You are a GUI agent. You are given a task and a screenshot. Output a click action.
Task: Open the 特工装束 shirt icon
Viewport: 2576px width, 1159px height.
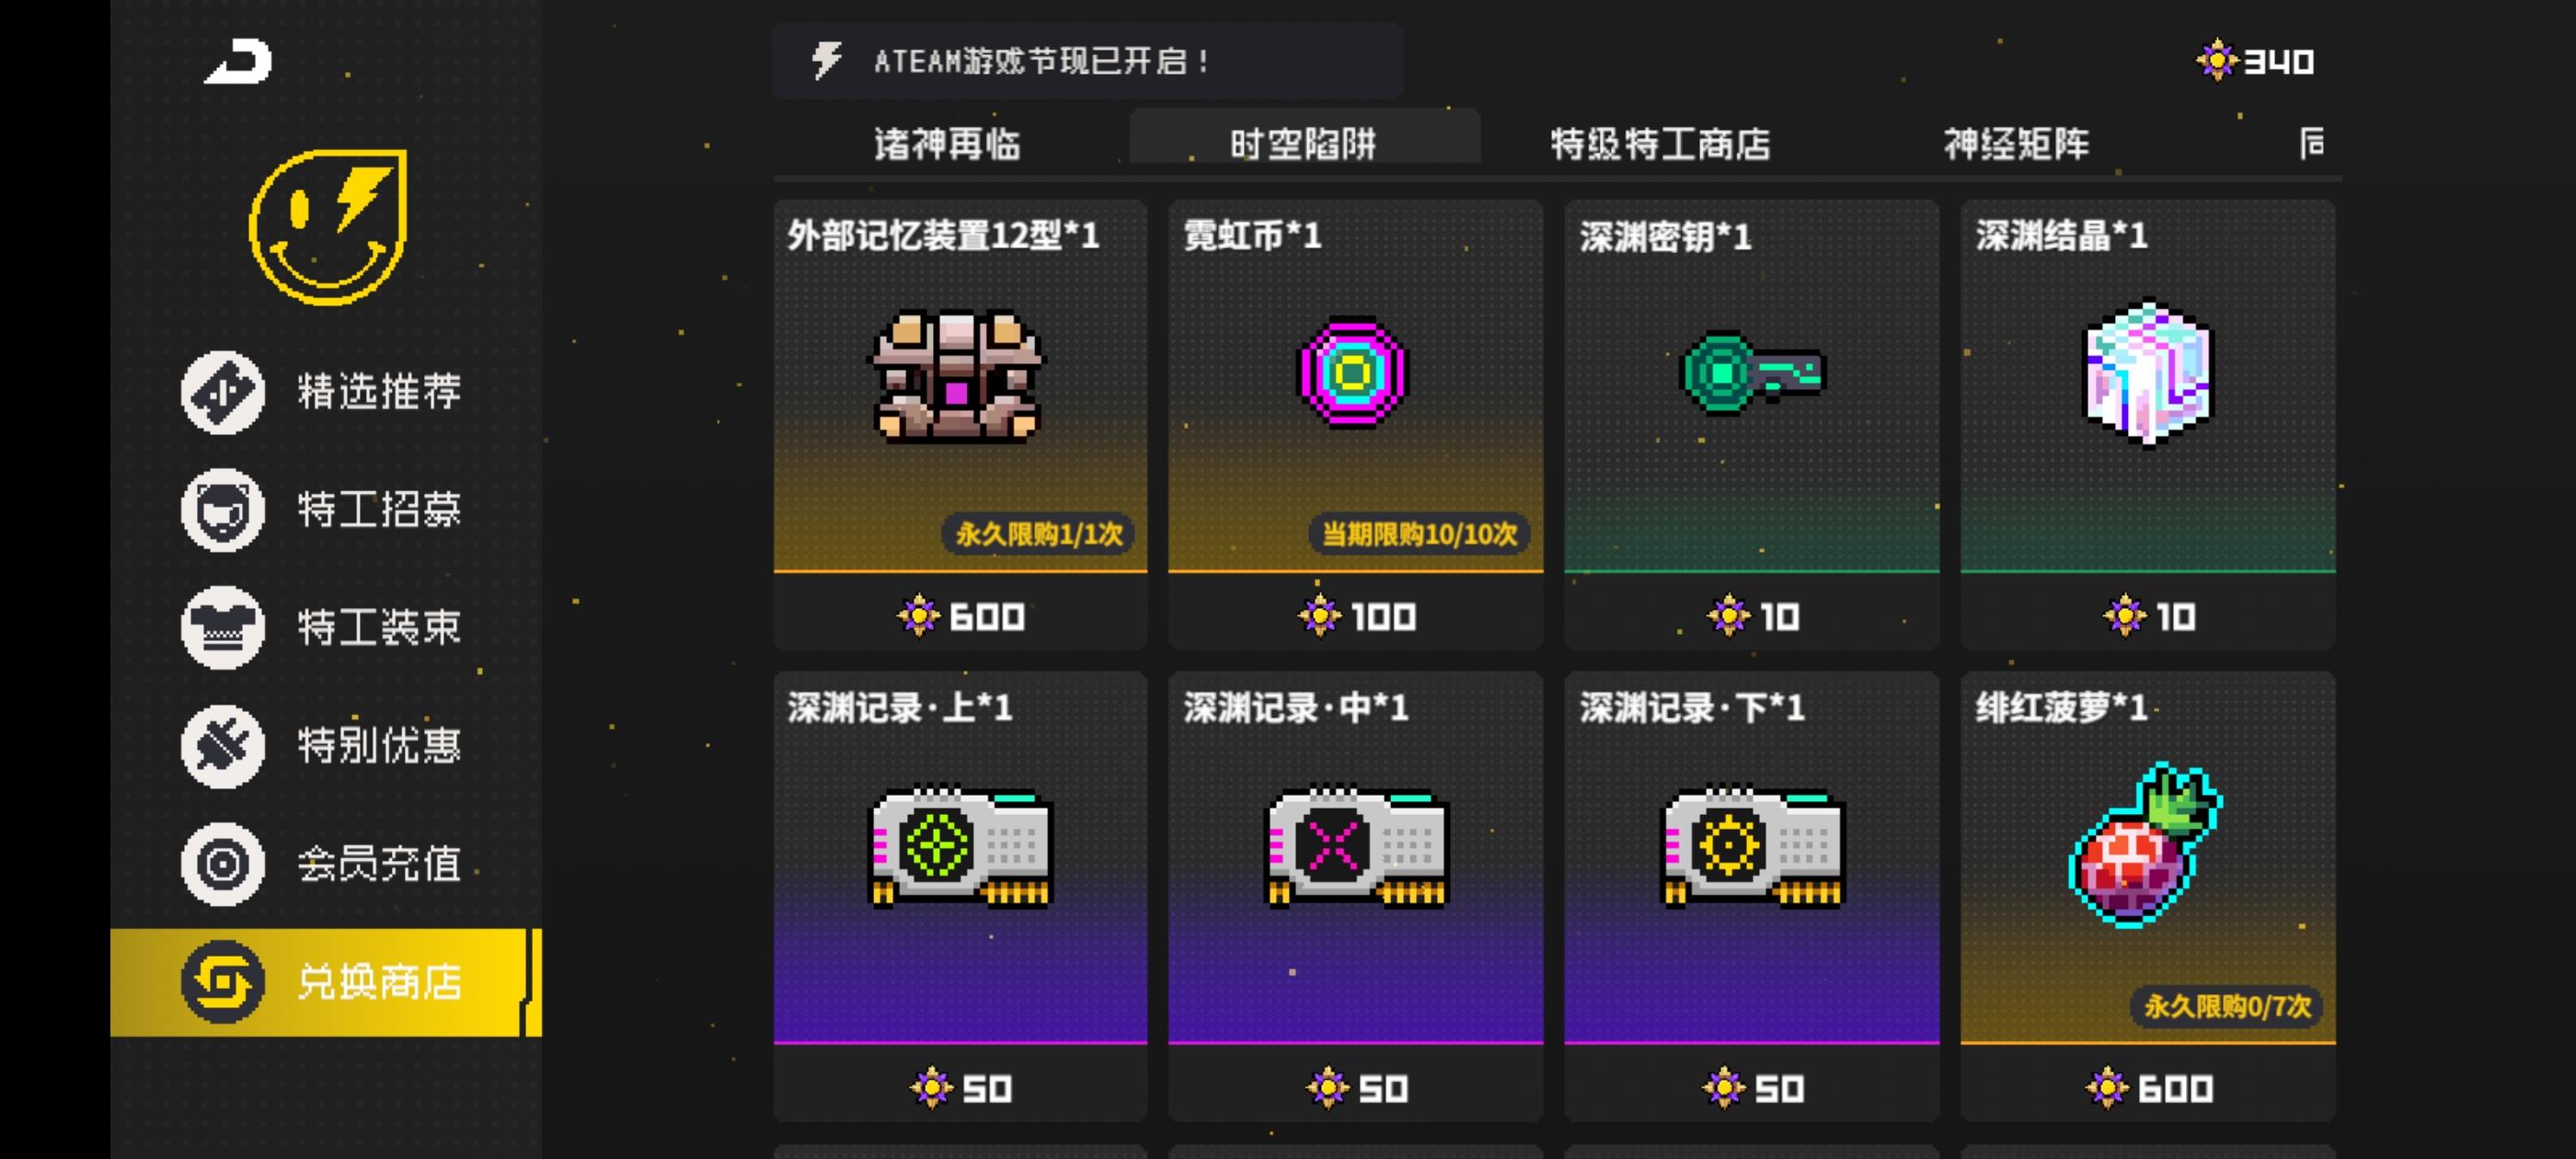(x=223, y=627)
